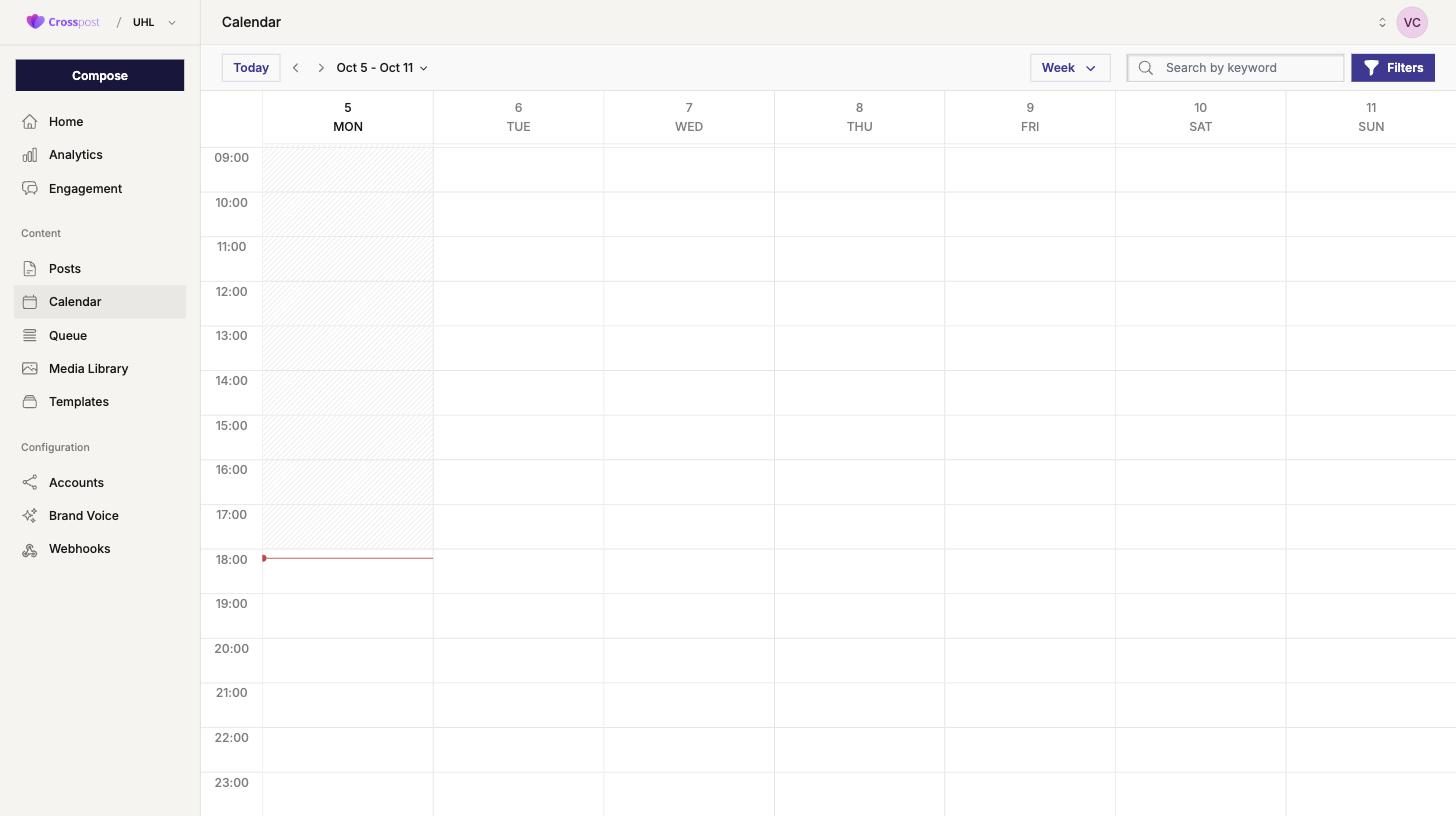Click the 23:00 time label
The width and height of the screenshot is (1456, 816).
click(x=231, y=783)
